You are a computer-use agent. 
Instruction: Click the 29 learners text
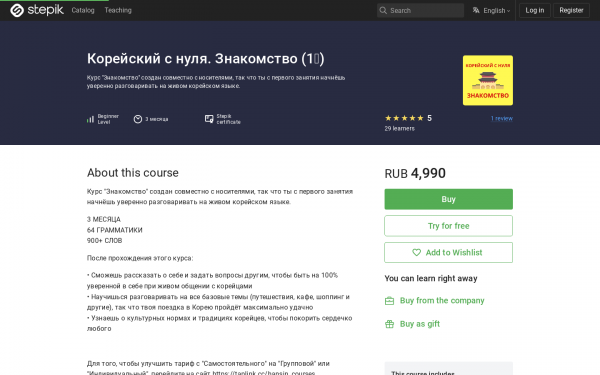tap(399, 129)
